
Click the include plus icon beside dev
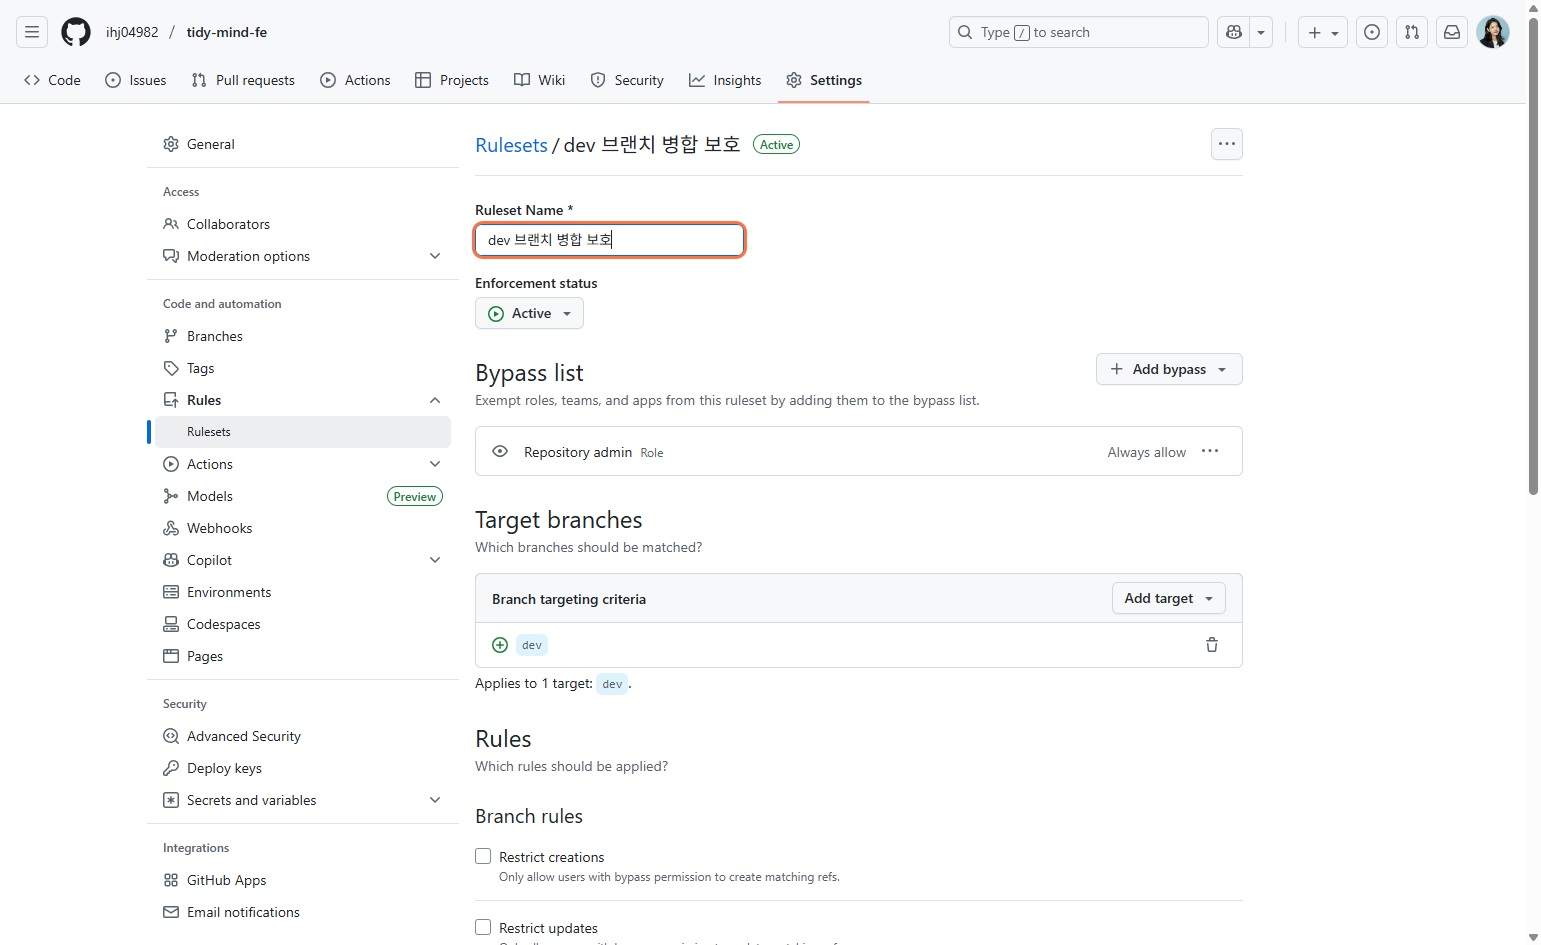(x=500, y=645)
